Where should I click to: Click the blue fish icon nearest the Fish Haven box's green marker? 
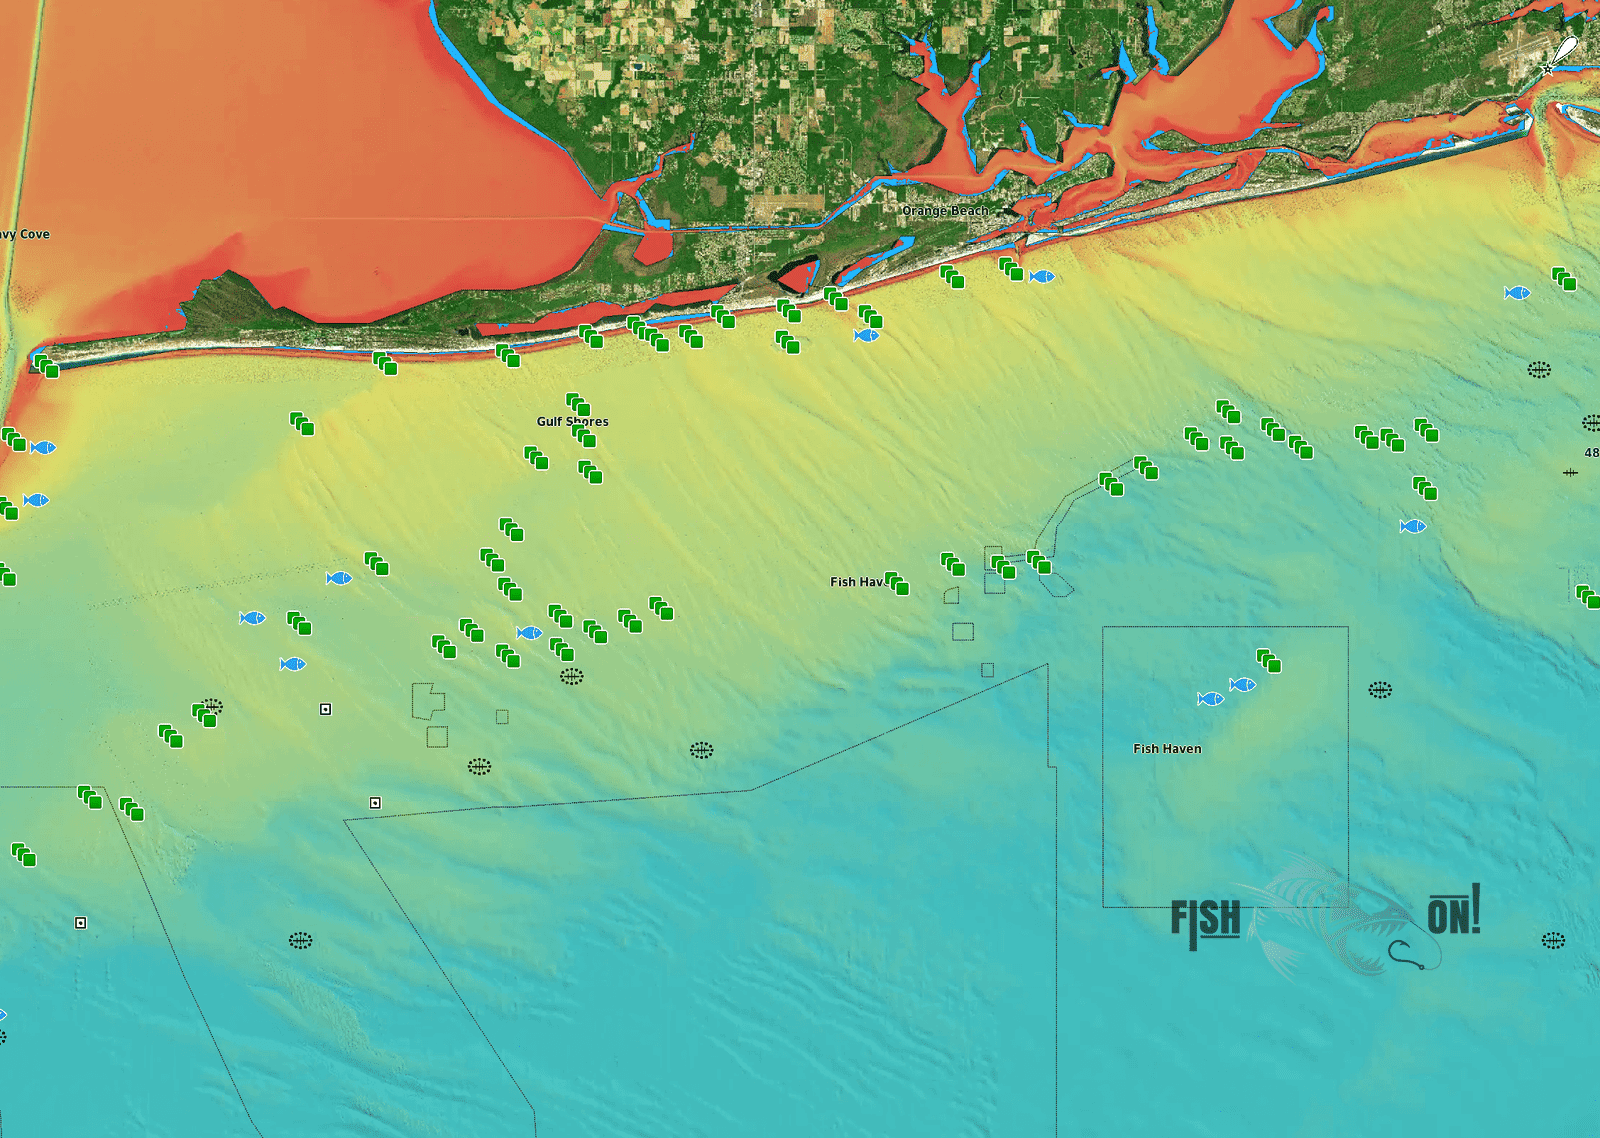[x=1243, y=685]
